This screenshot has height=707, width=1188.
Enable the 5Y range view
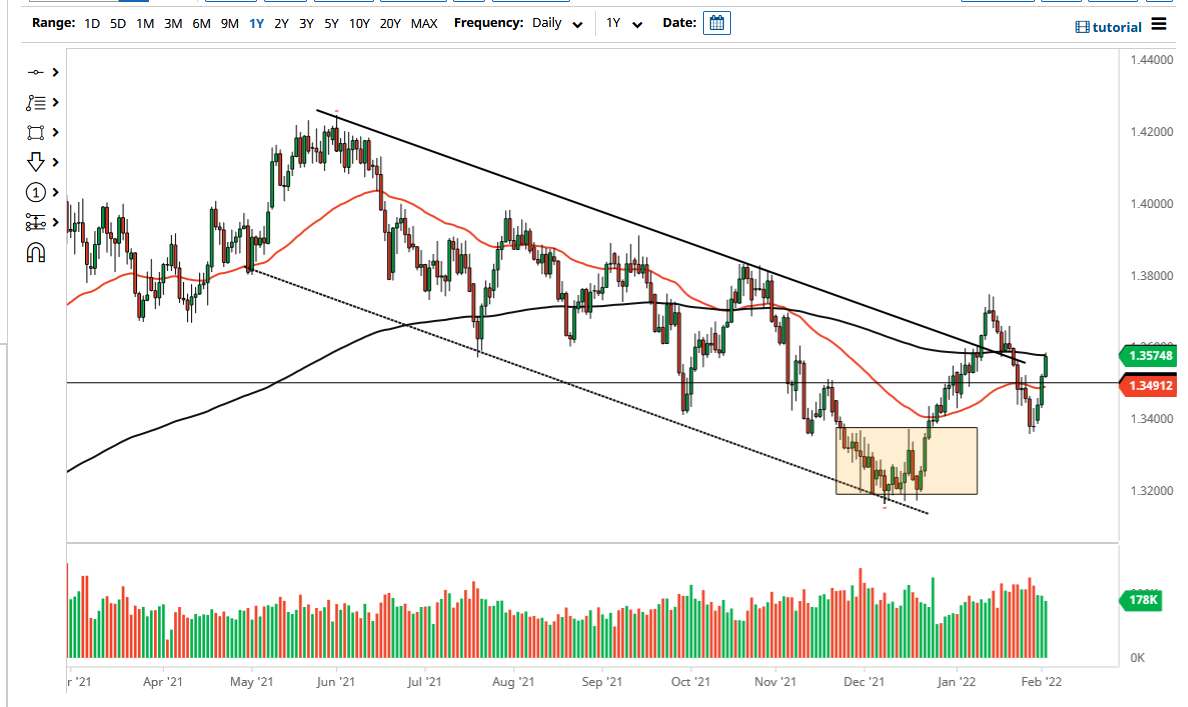pos(331,23)
